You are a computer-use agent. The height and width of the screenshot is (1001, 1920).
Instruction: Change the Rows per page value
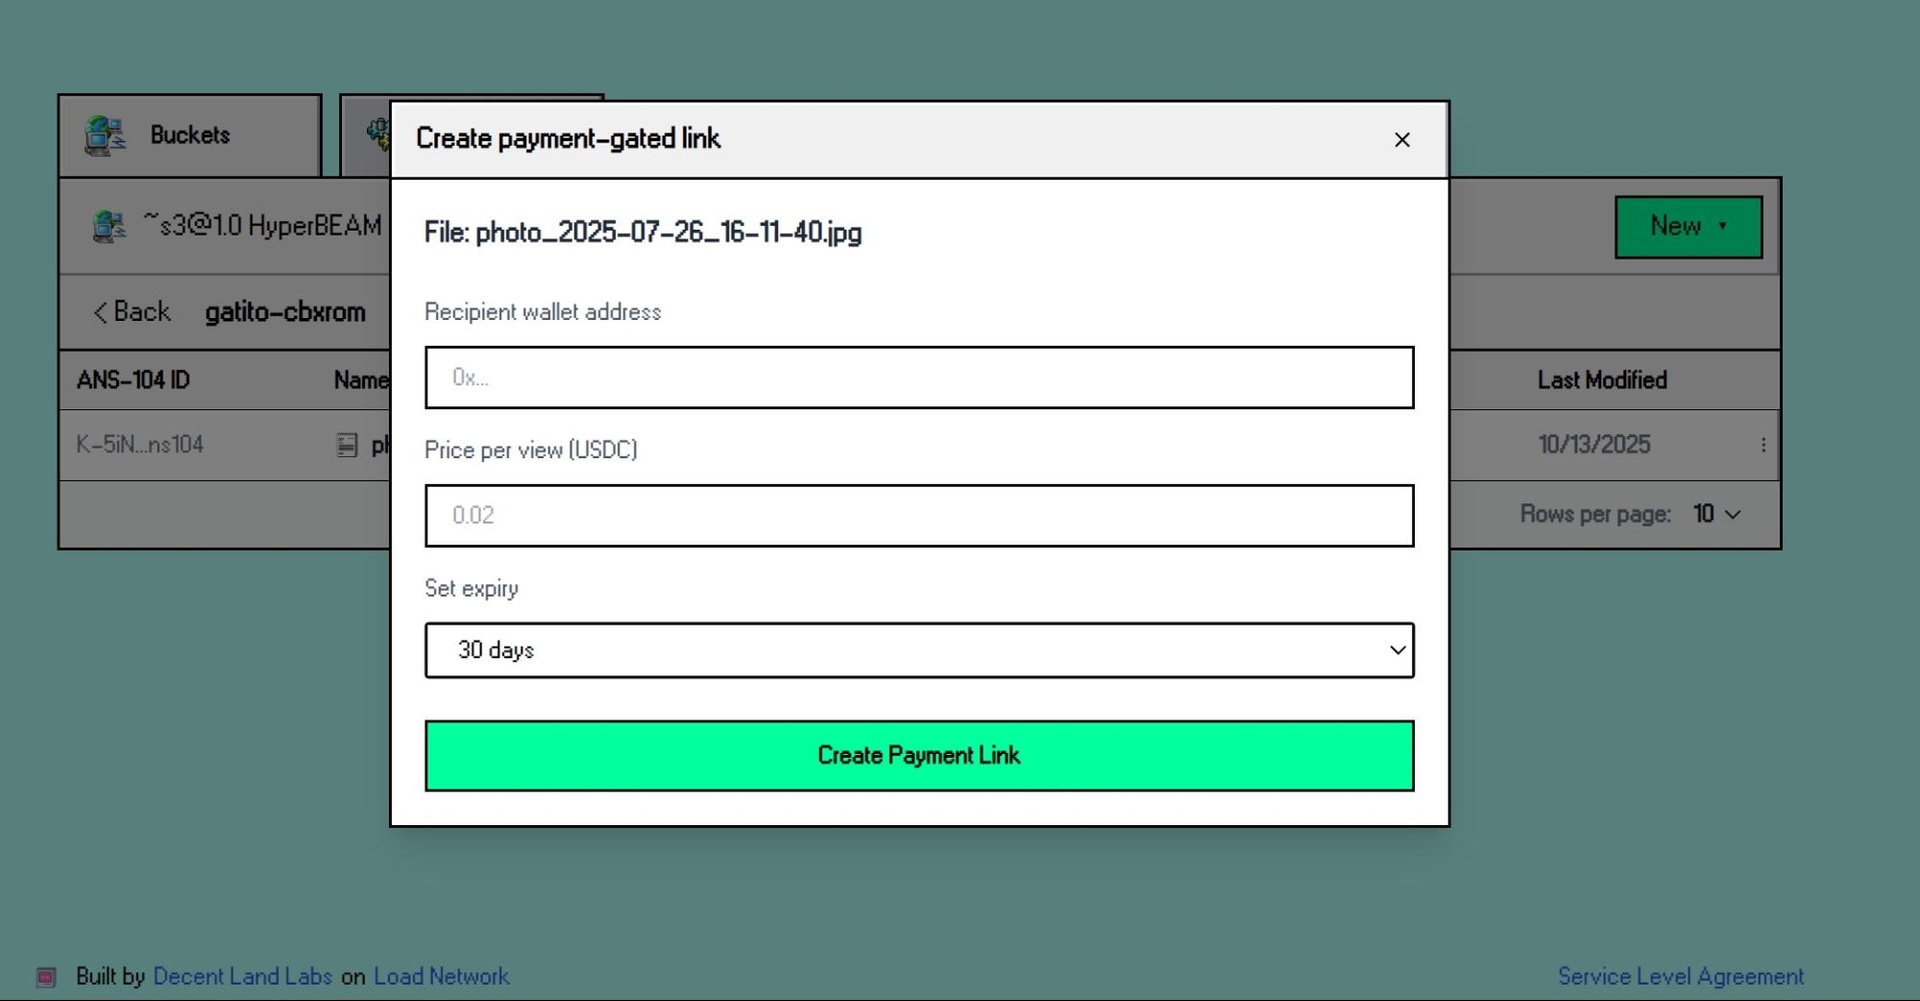tap(1716, 514)
